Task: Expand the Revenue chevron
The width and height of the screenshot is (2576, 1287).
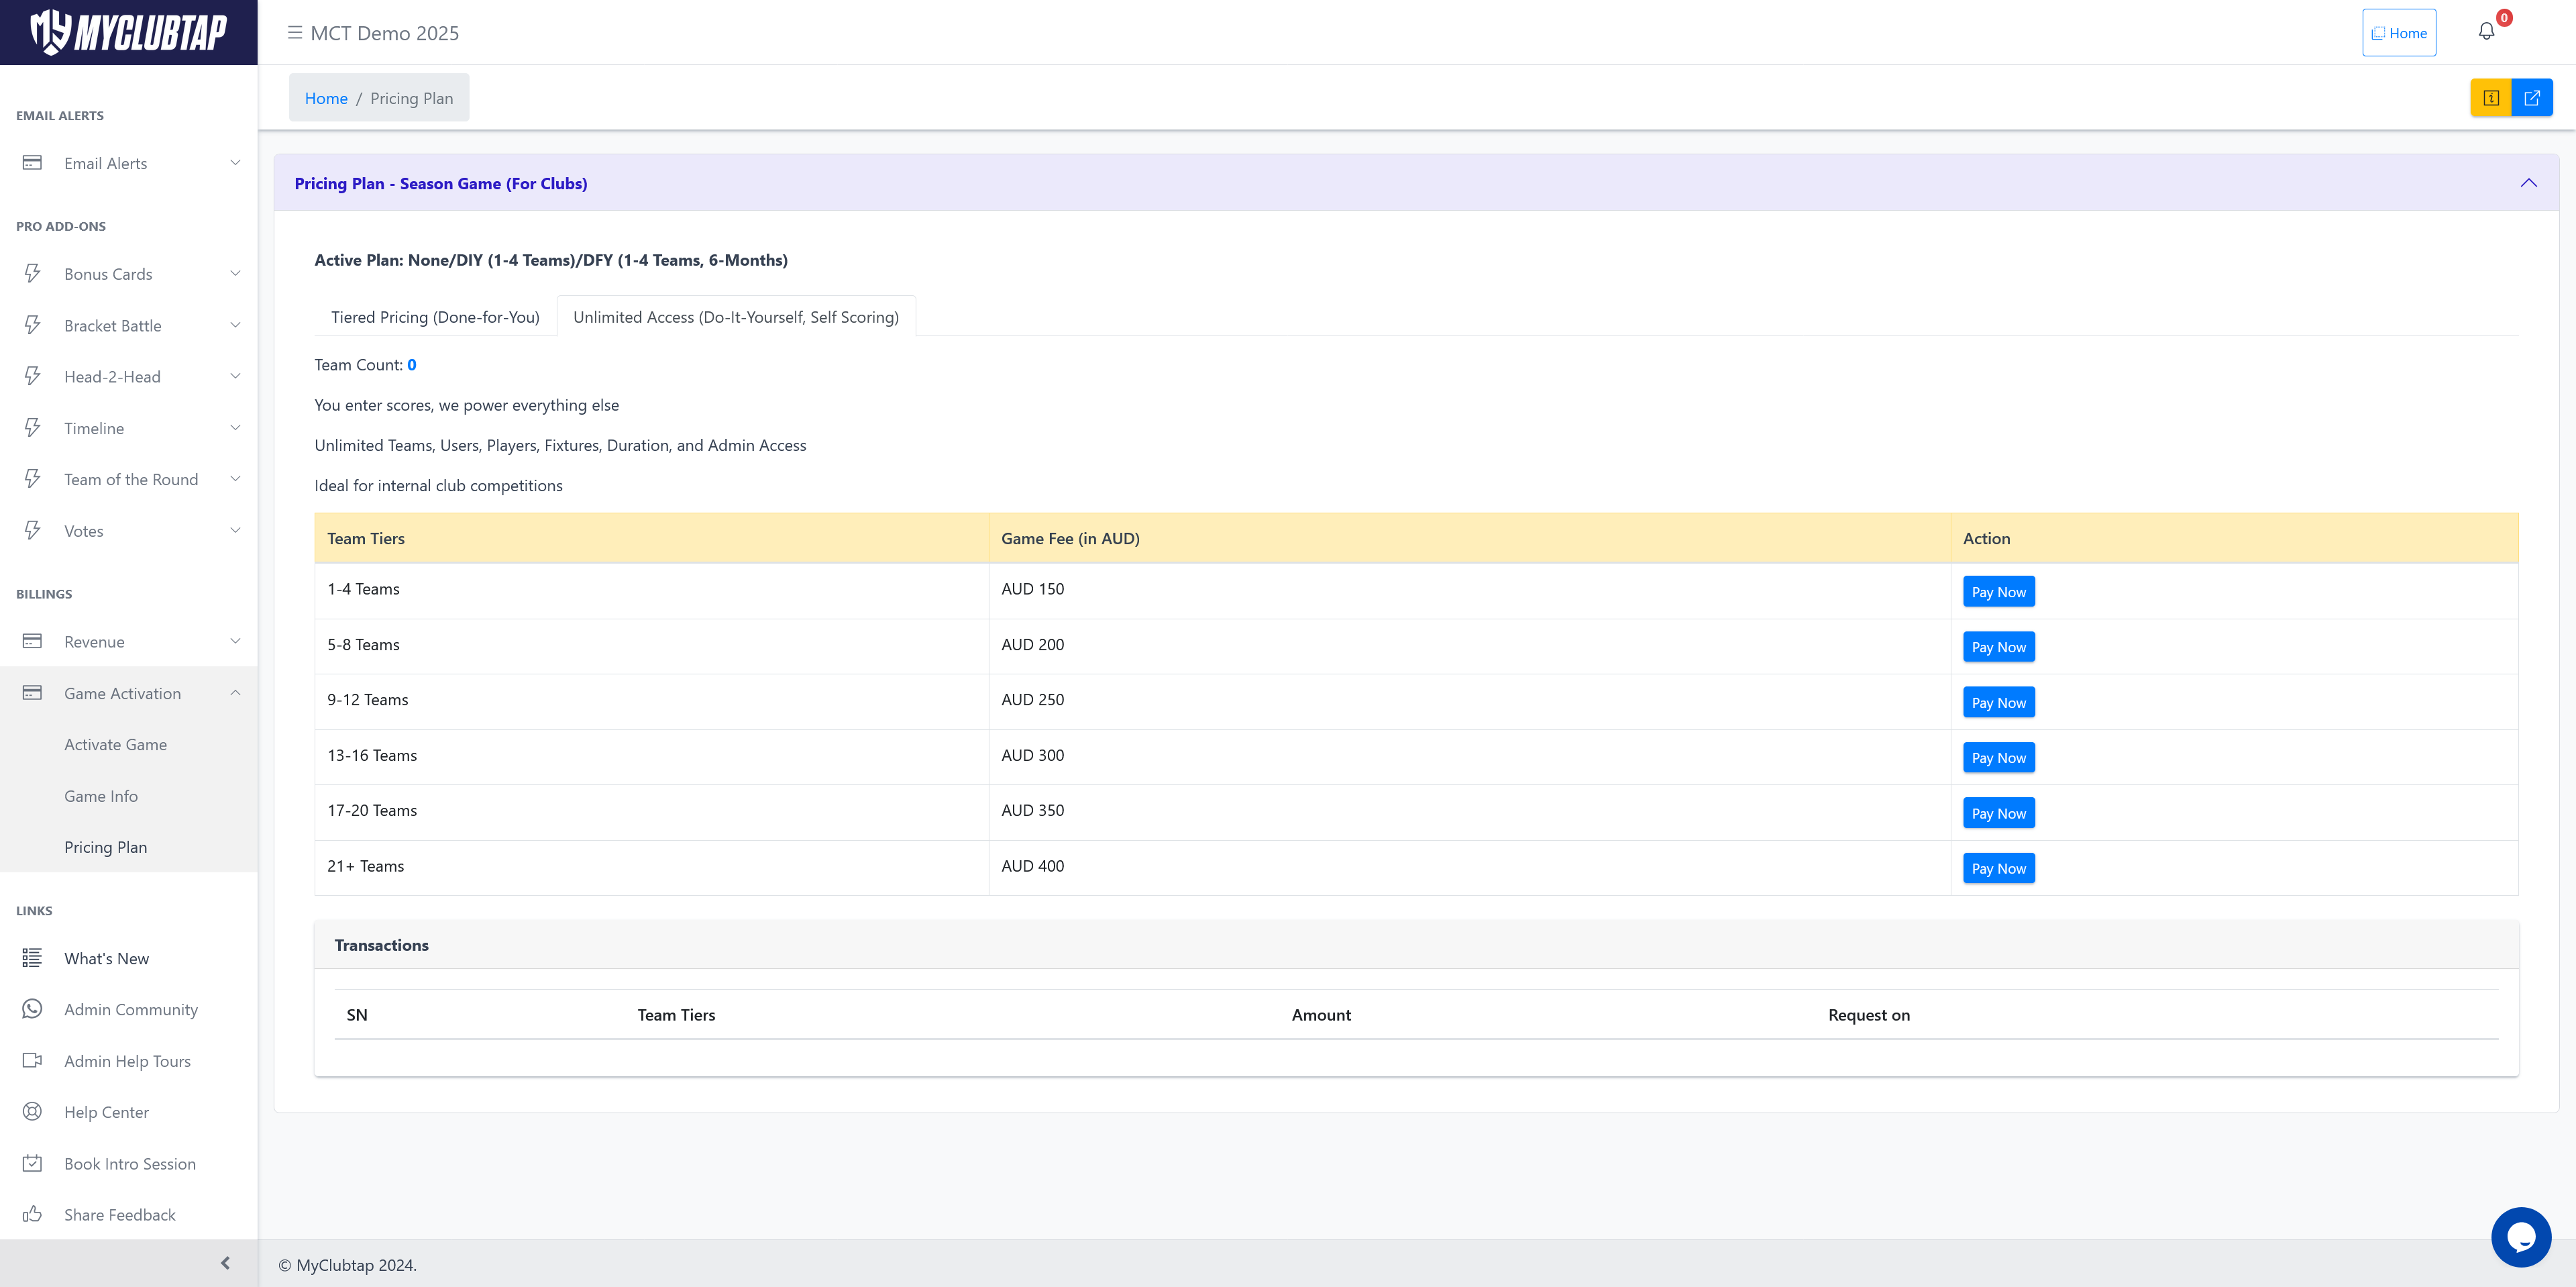Action: pos(235,641)
